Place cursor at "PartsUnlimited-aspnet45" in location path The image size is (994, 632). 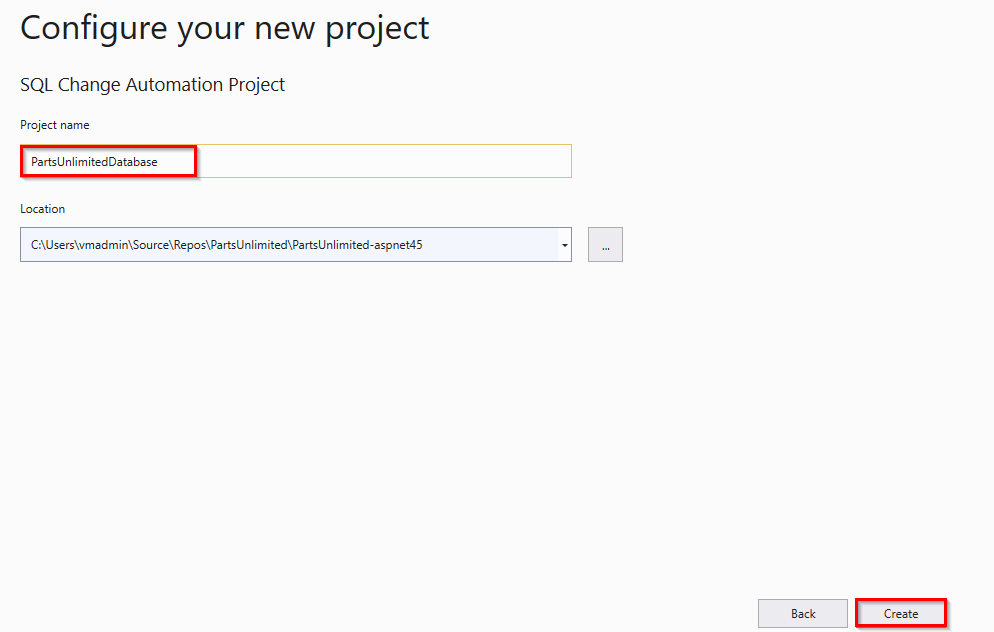tap(357, 245)
